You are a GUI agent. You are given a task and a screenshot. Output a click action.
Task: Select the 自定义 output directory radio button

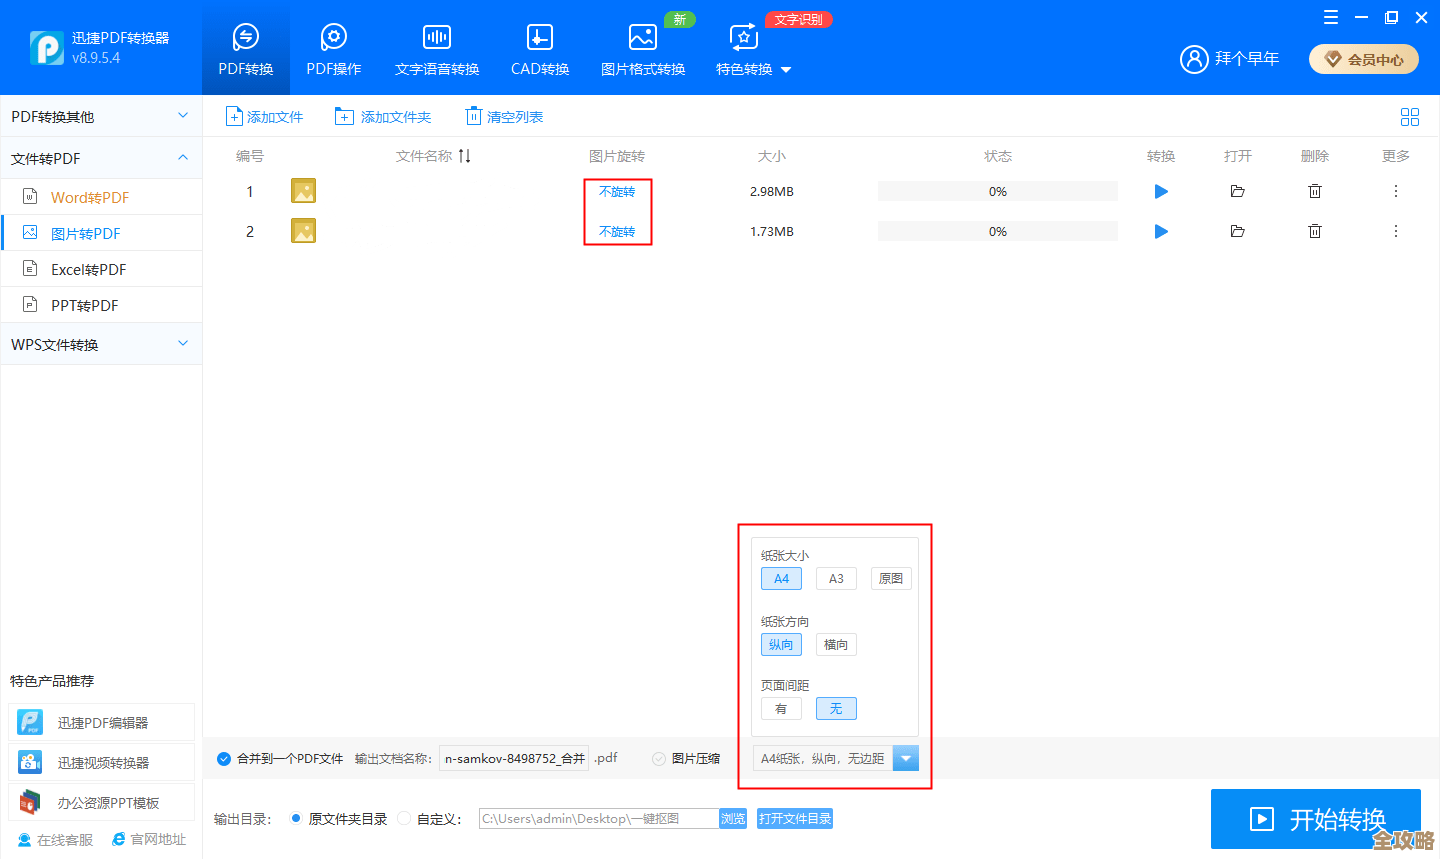(403, 818)
